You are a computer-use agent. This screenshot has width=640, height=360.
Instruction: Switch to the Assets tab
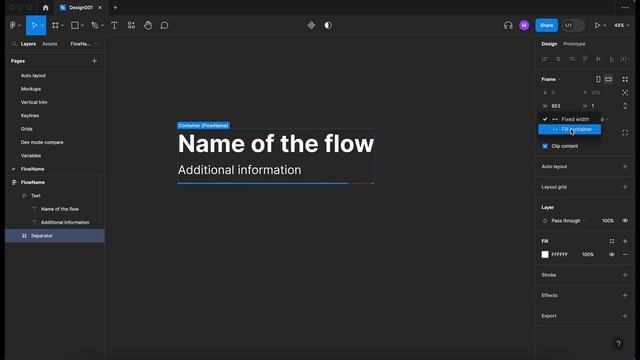pos(50,44)
